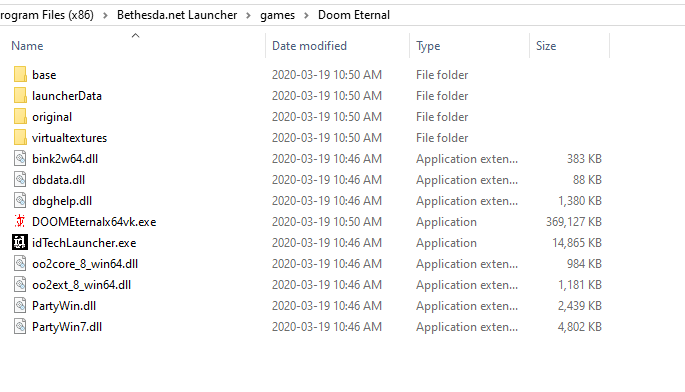685x392 pixels.
Task: Click the bink2w64.dll file icon
Action: coord(20,158)
